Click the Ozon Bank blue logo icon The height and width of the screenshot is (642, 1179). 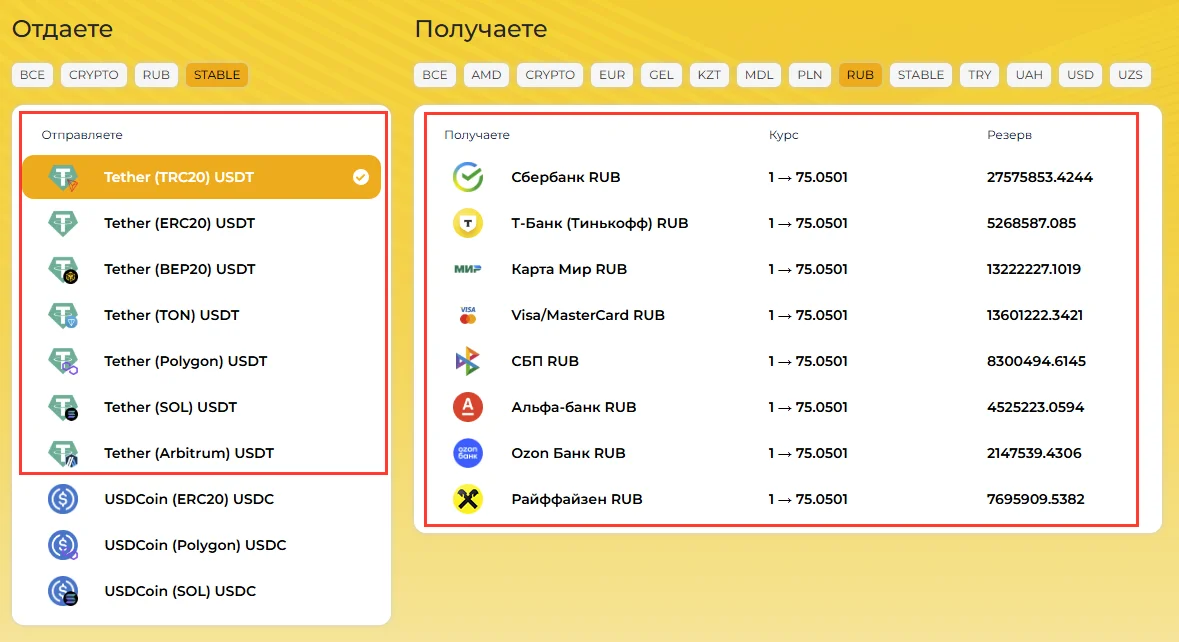tap(468, 453)
